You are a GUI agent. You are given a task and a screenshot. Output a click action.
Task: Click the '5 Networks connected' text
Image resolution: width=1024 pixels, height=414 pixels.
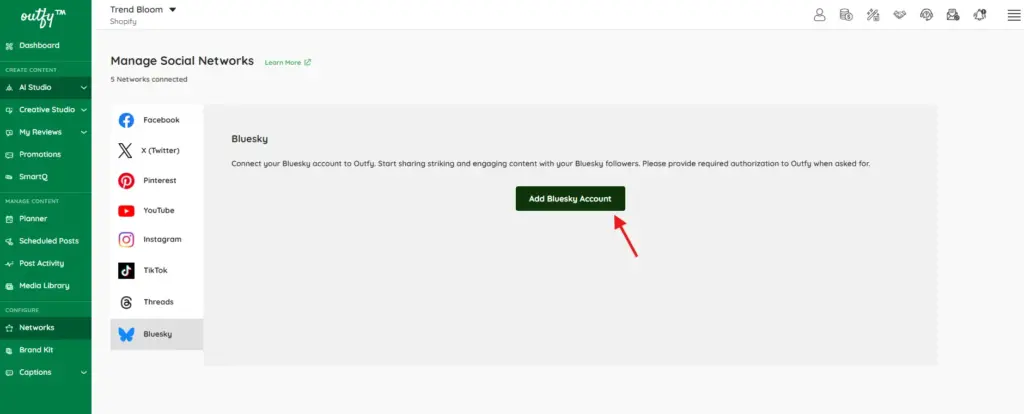[149, 80]
